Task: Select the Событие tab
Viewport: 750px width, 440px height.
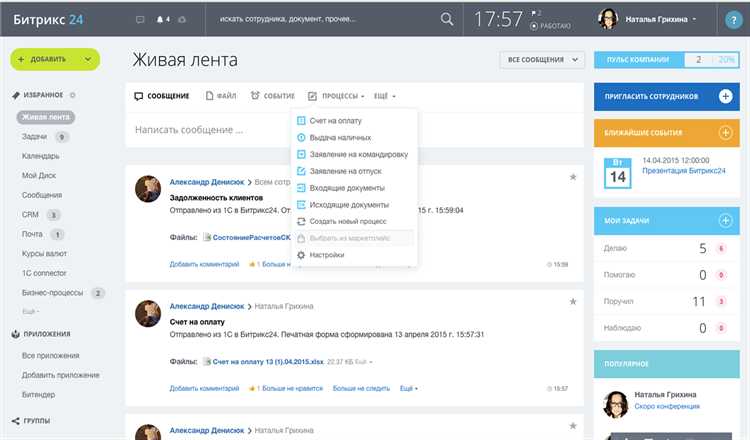Action: coord(273,96)
